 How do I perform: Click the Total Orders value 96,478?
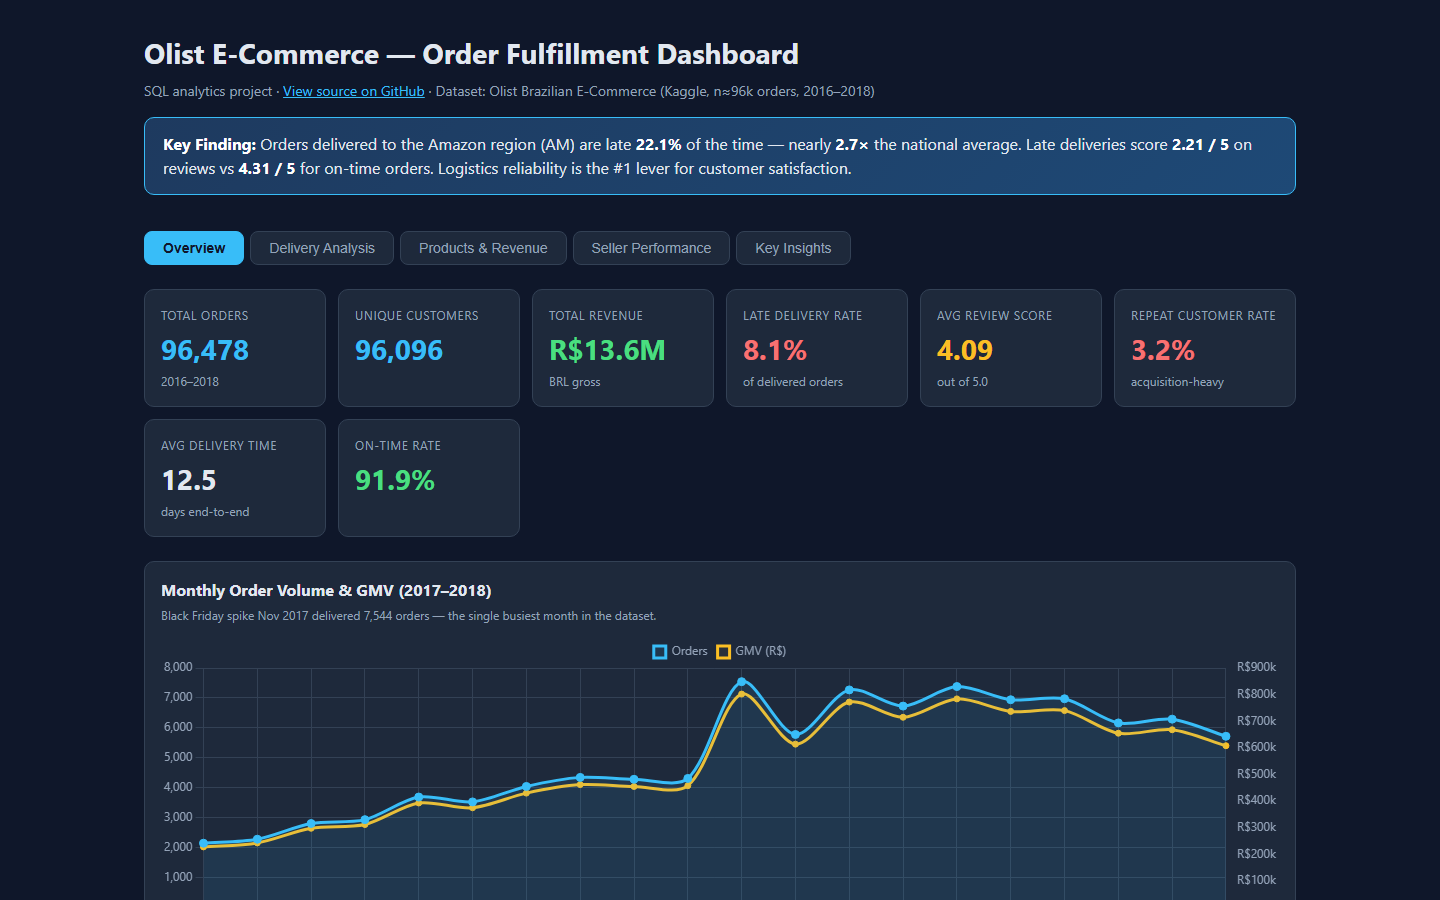coord(205,350)
